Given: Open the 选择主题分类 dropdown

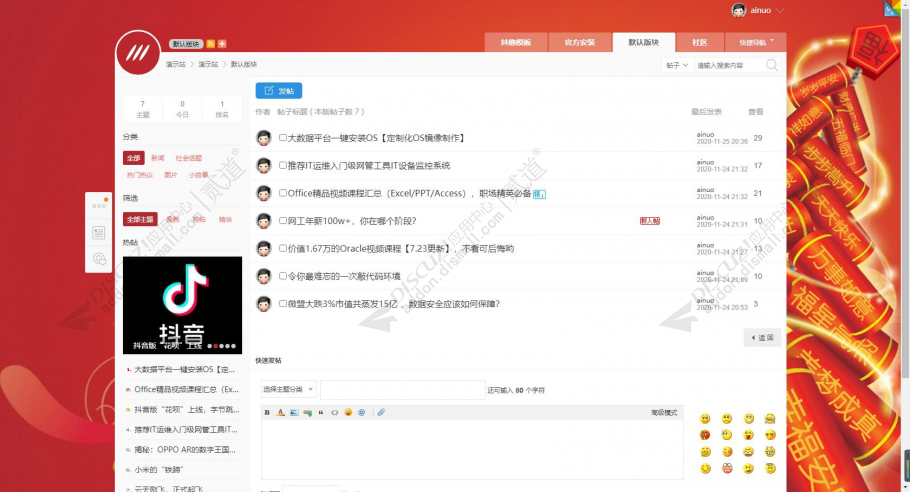Looking at the screenshot, I should 288,389.
